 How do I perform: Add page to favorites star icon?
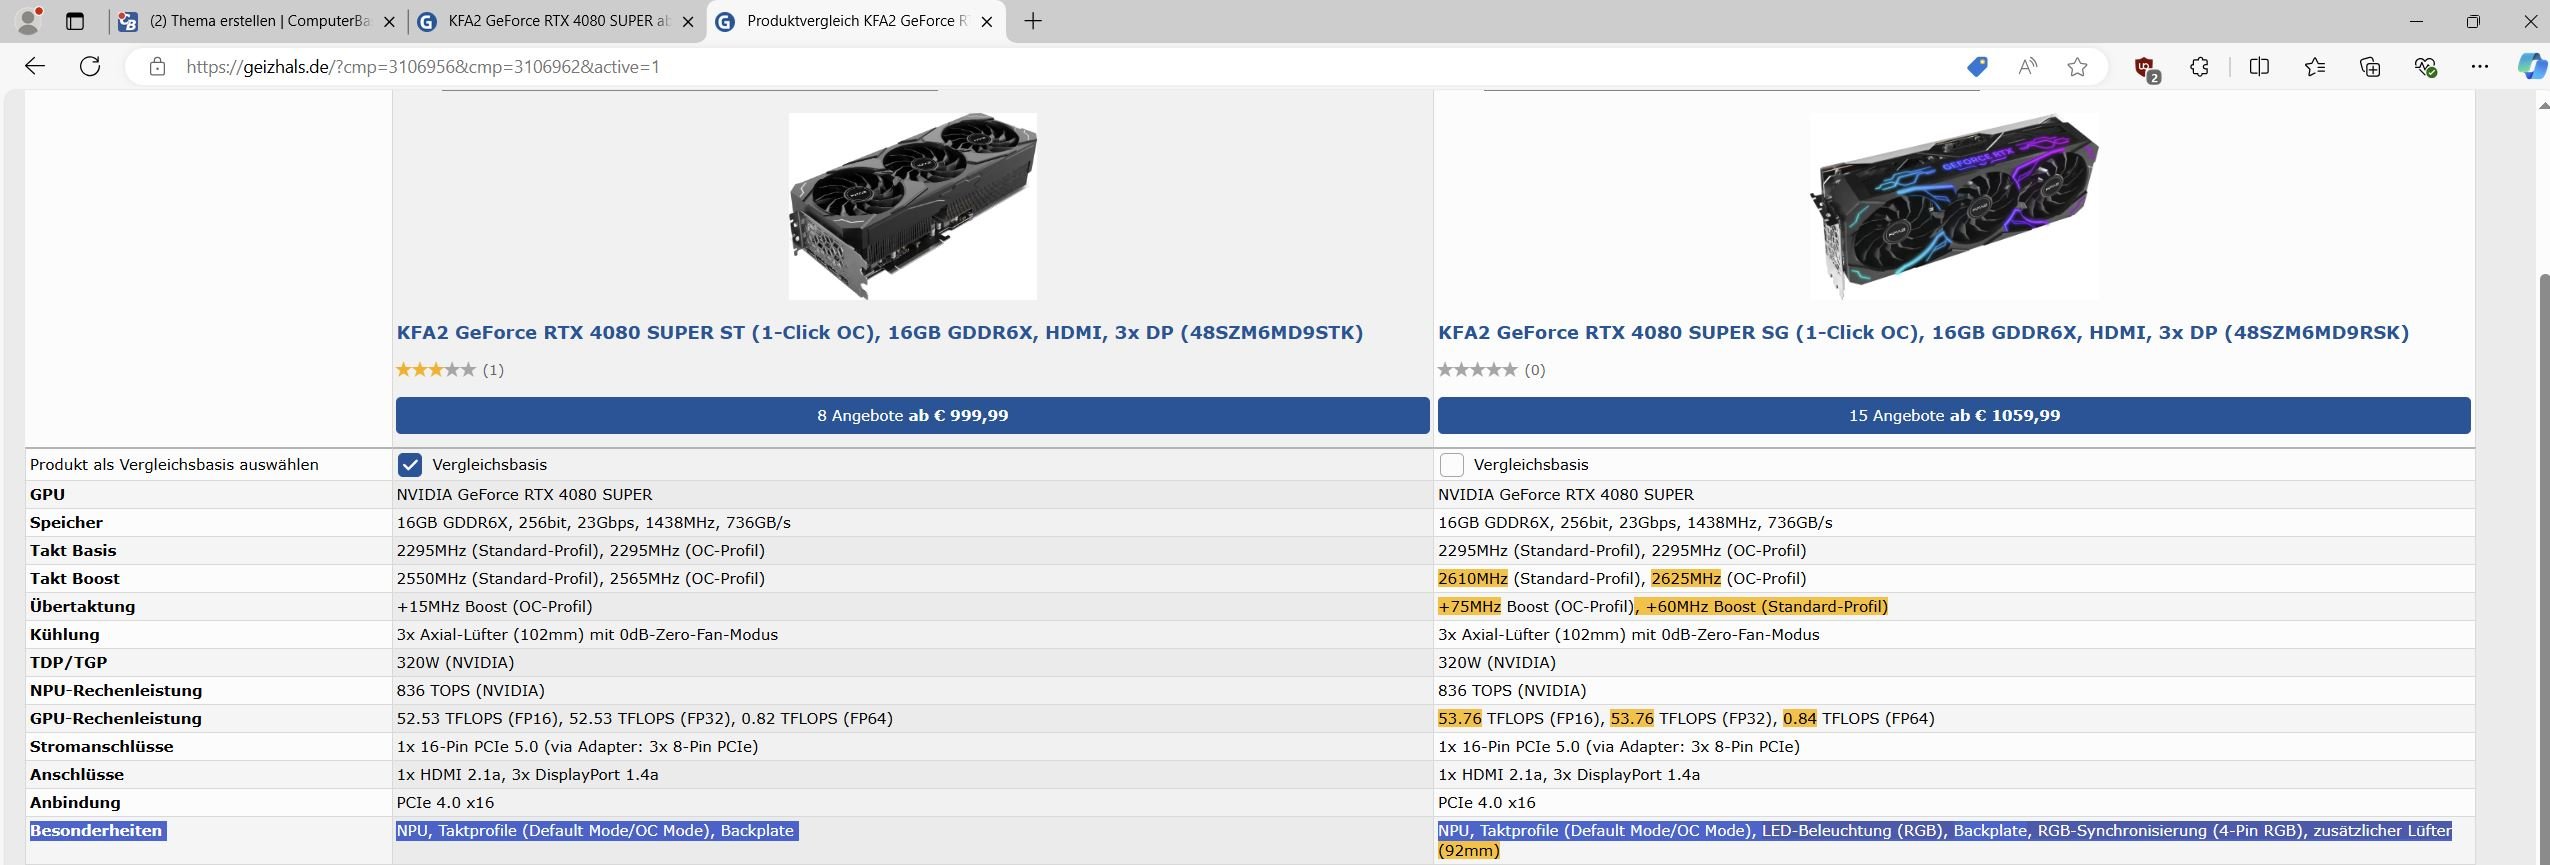(2078, 67)
